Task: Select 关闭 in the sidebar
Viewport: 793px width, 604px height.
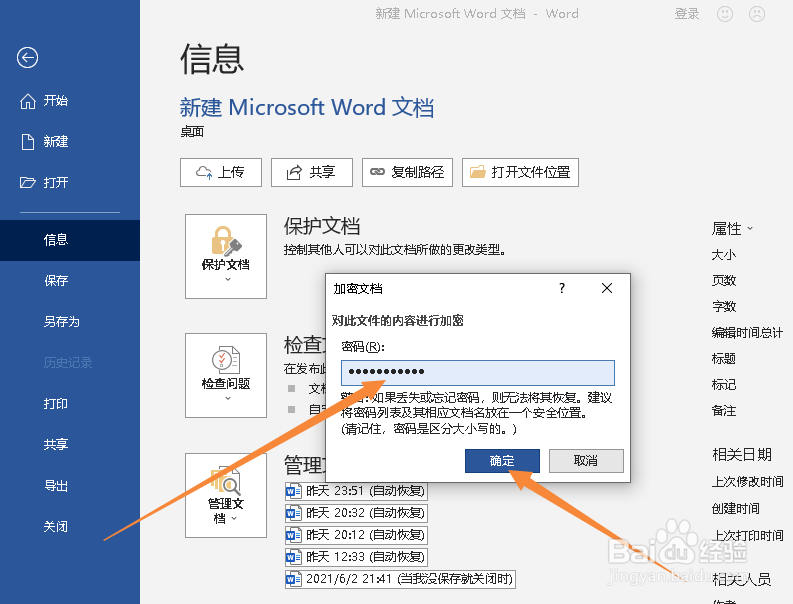Action: 70,527
